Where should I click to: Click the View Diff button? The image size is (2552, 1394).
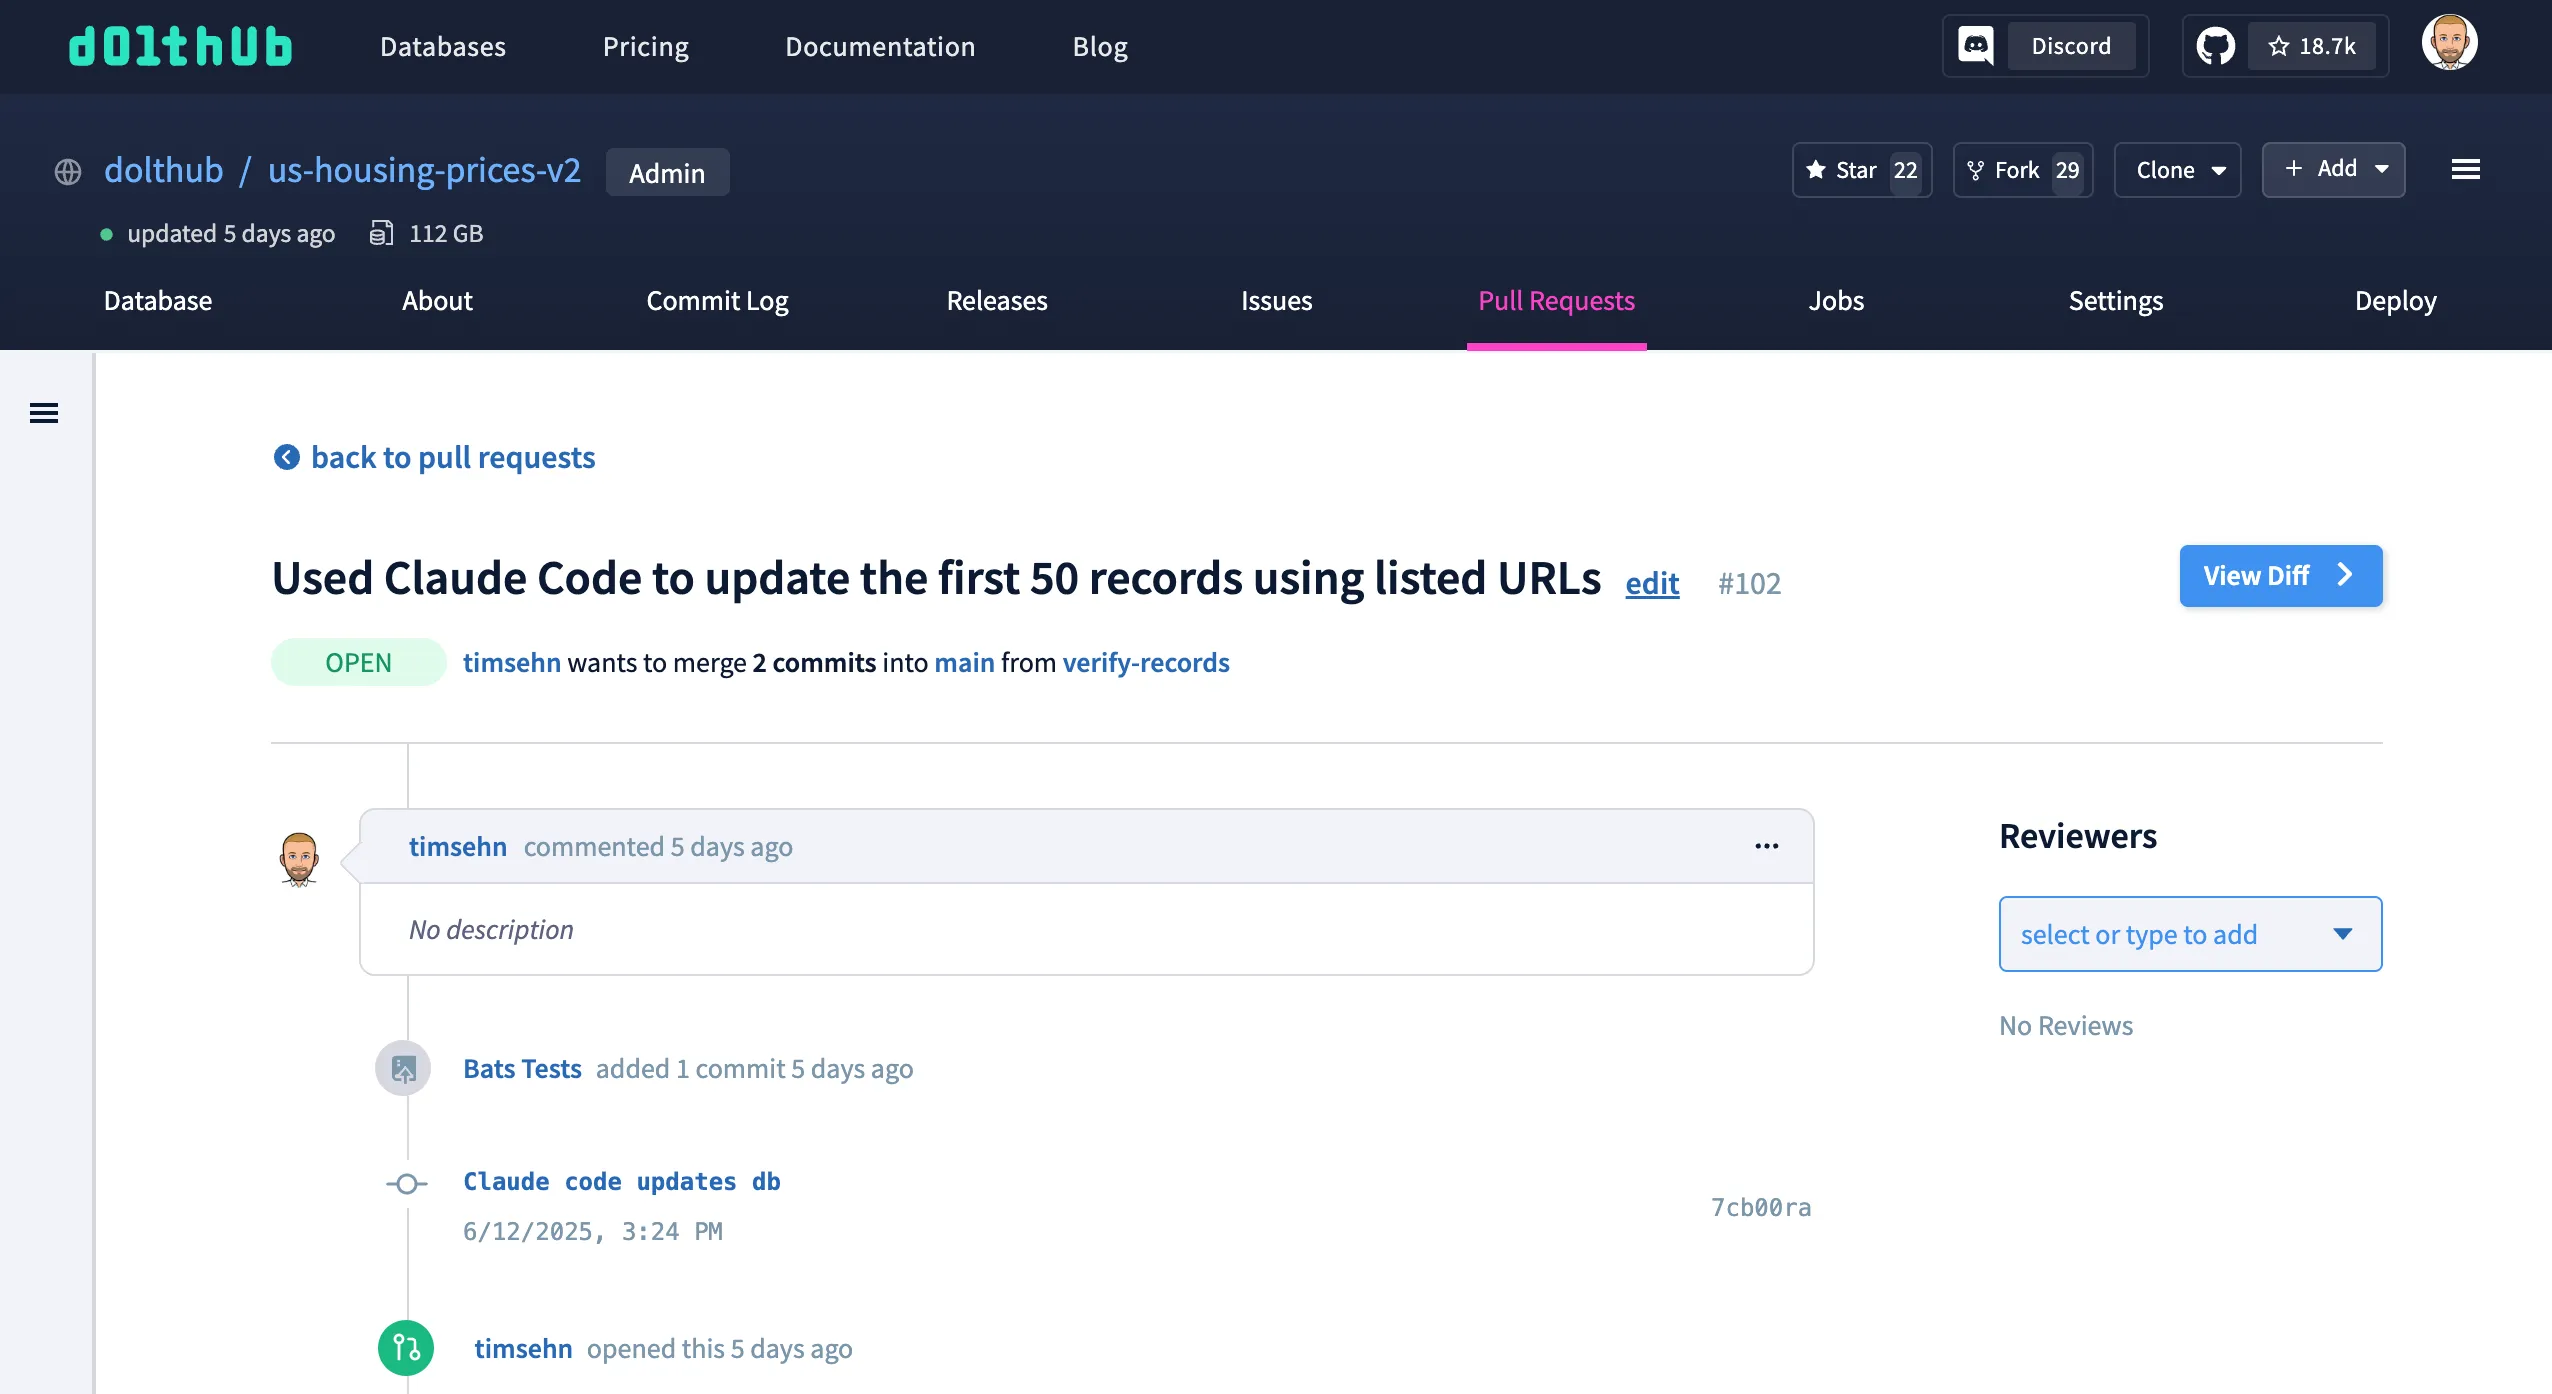tap(2280, 576)
